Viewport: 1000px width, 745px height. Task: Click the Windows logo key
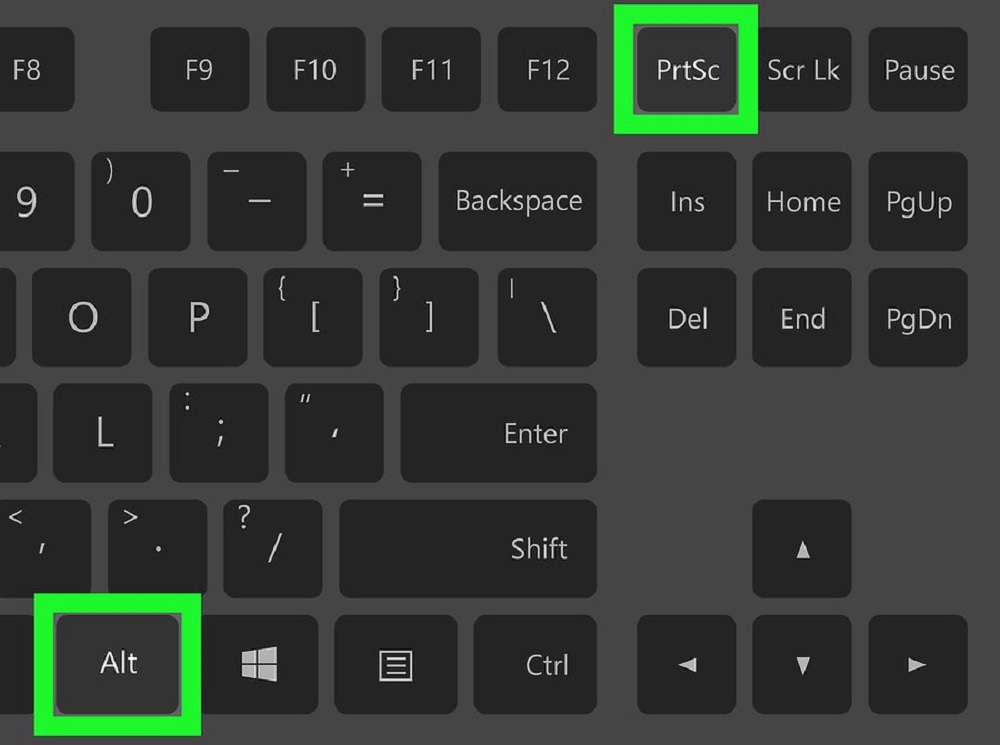click(x=260, y=664)
